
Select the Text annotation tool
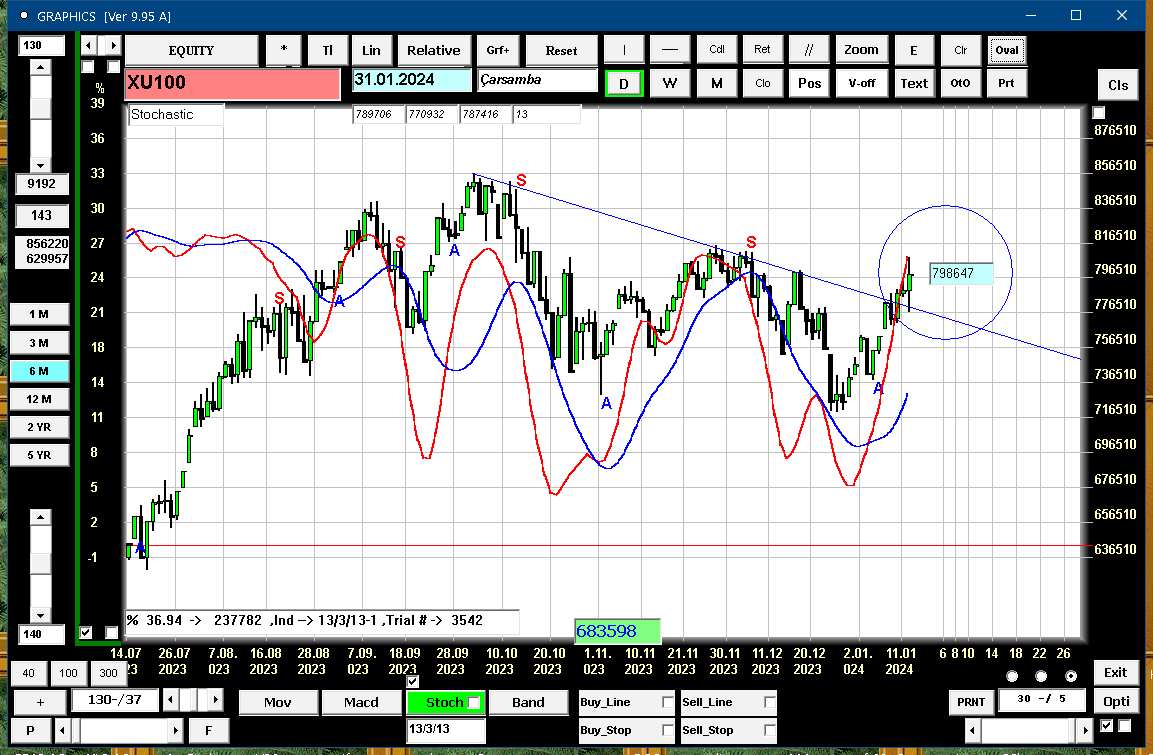(x=914, y=83)
